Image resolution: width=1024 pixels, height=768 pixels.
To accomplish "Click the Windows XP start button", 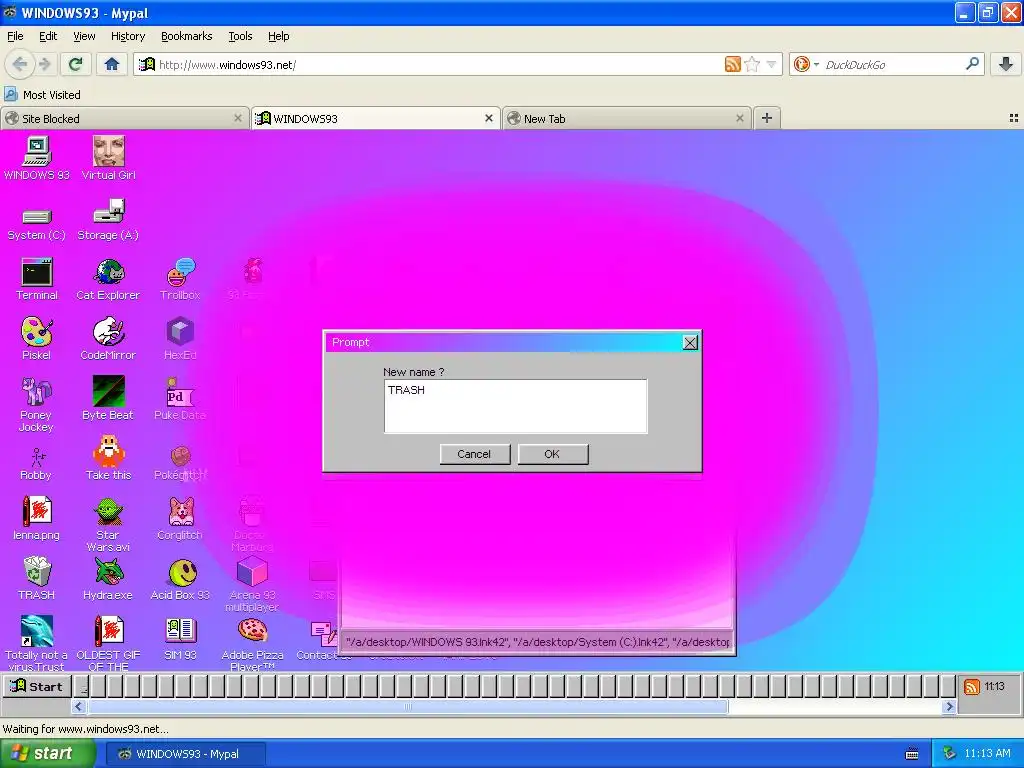I will tap(47, 753).
